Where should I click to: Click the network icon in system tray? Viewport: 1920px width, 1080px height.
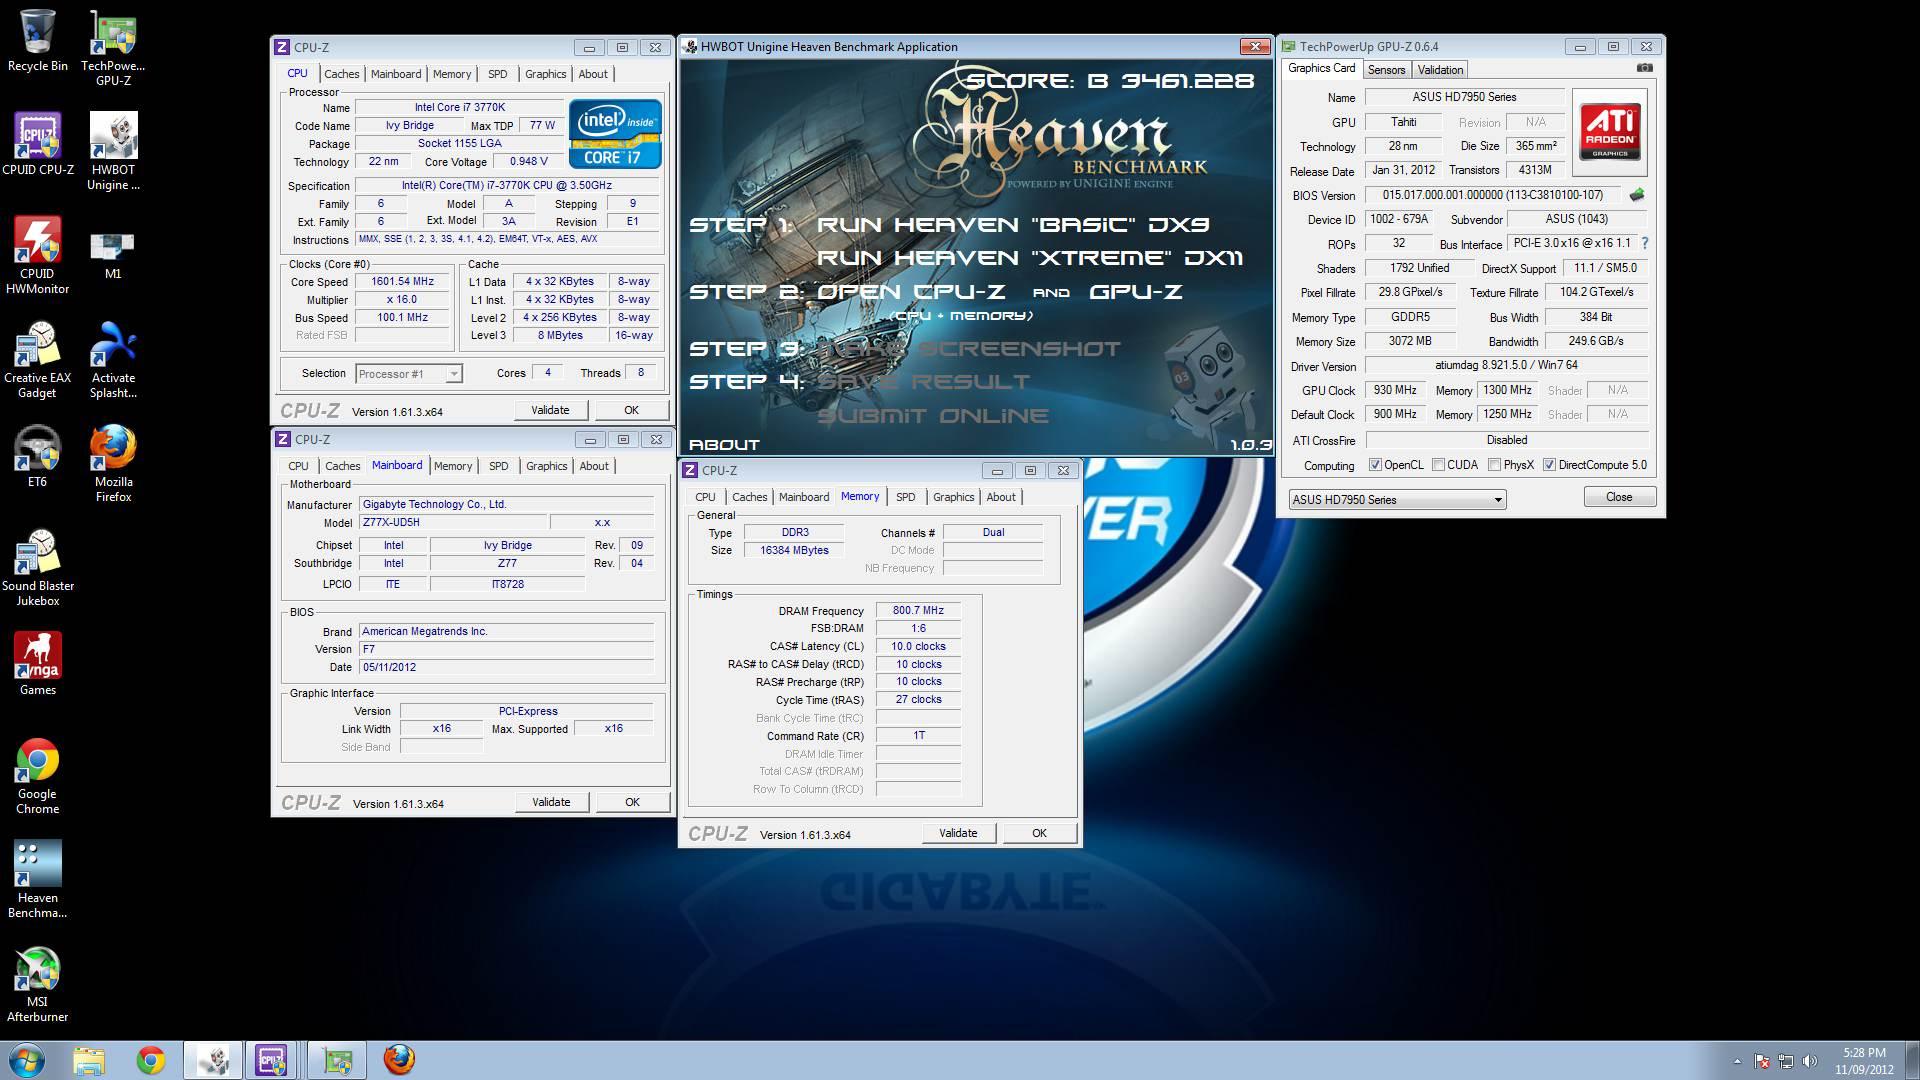coord(1786,1061)
